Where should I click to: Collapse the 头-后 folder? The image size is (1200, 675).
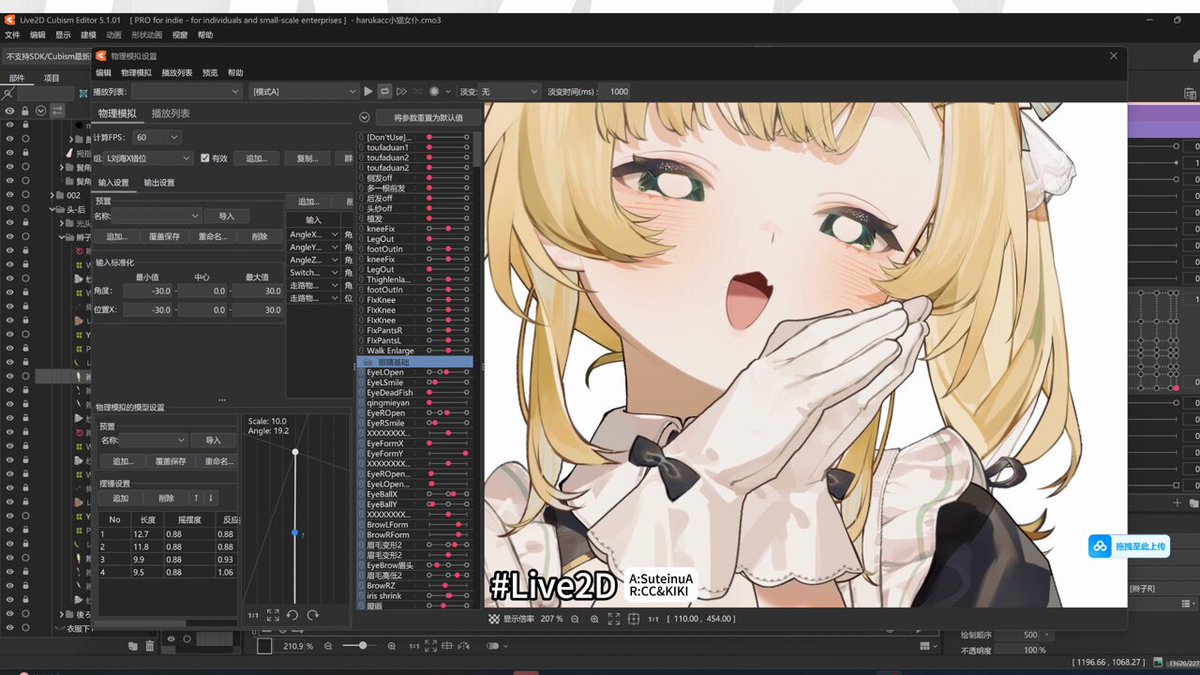[53, 209]
